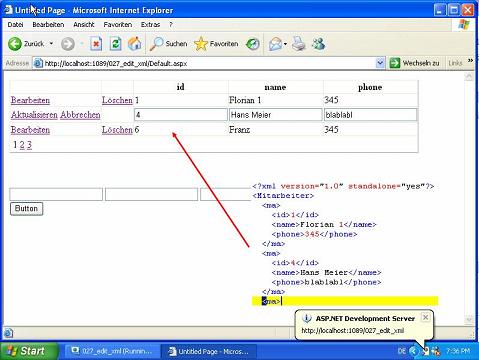The height and width of the screenshot is (360, 479).
Task: Open the Messenger people icon
Action: pyautogui.click(x=319, y=44)
